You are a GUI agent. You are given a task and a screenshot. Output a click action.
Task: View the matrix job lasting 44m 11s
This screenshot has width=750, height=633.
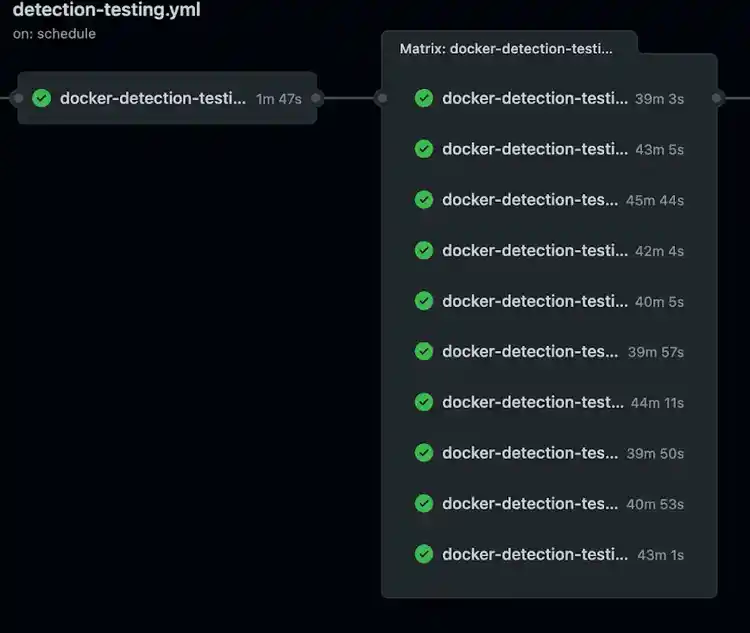point(532,402)
